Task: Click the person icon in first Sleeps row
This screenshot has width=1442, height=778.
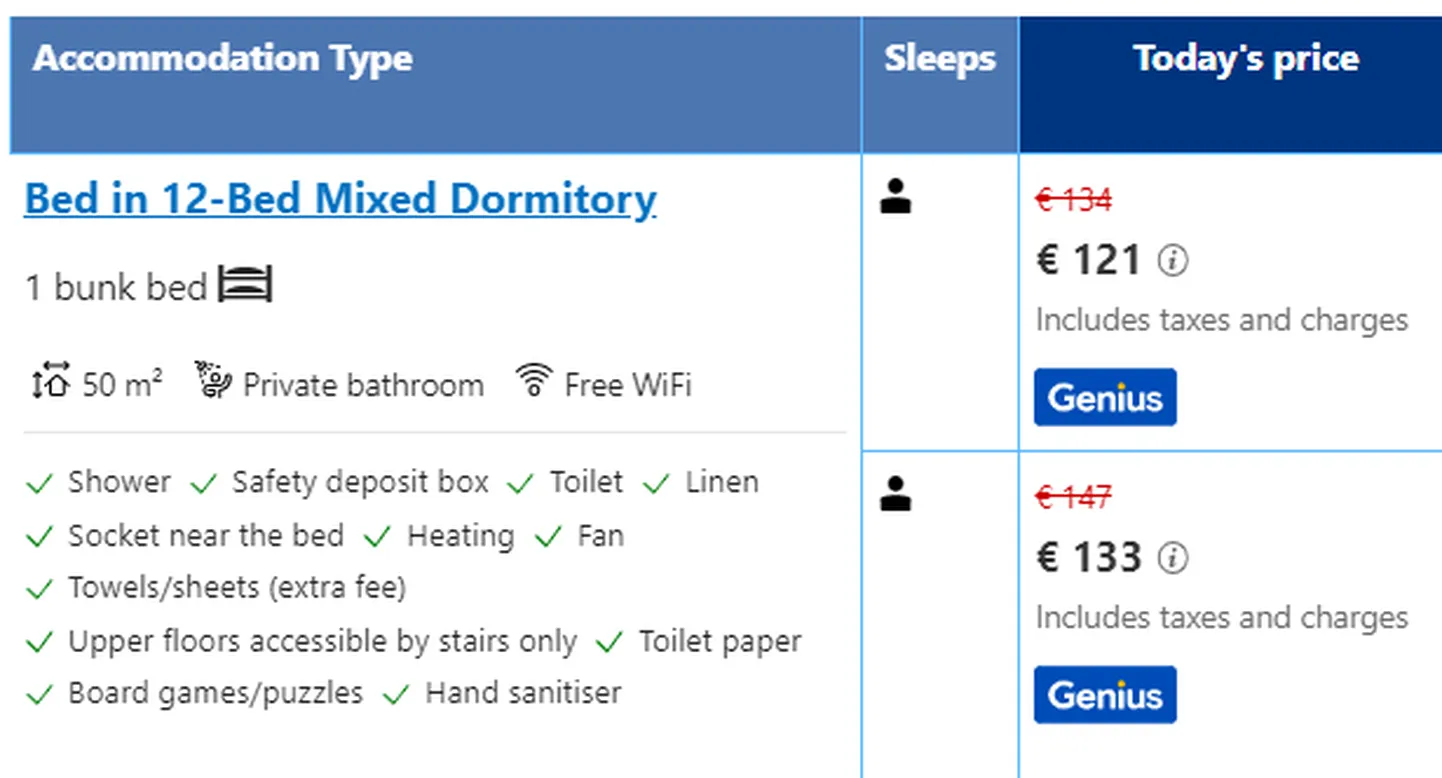Action: 895,196
